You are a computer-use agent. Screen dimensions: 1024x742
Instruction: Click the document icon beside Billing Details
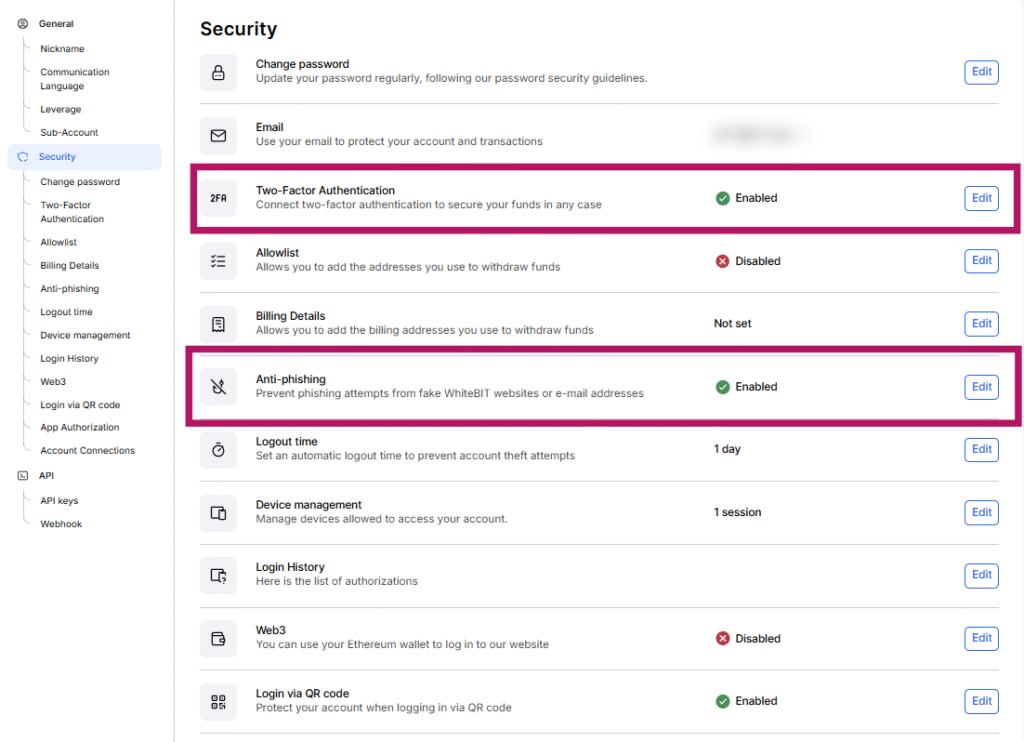(x=218, y=323)
